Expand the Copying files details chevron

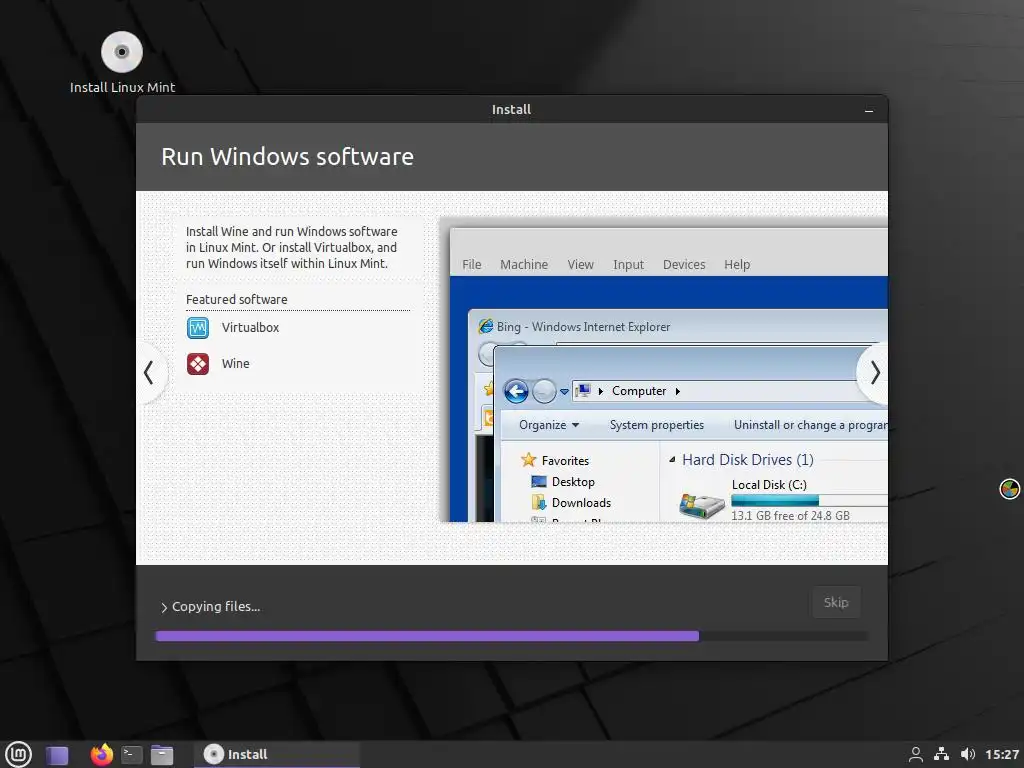click(164, 607)
